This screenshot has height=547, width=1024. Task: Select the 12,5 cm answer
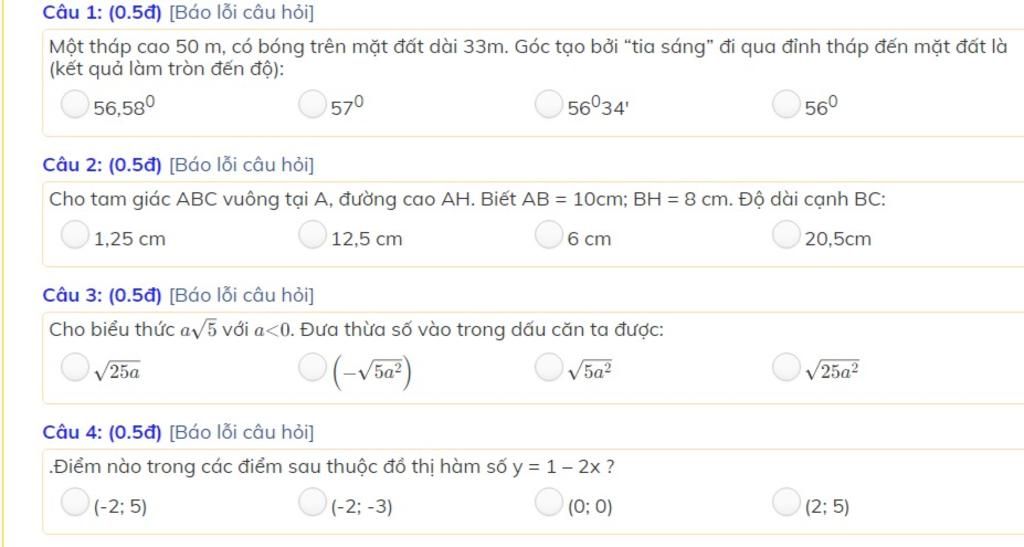tap(312, 235)
